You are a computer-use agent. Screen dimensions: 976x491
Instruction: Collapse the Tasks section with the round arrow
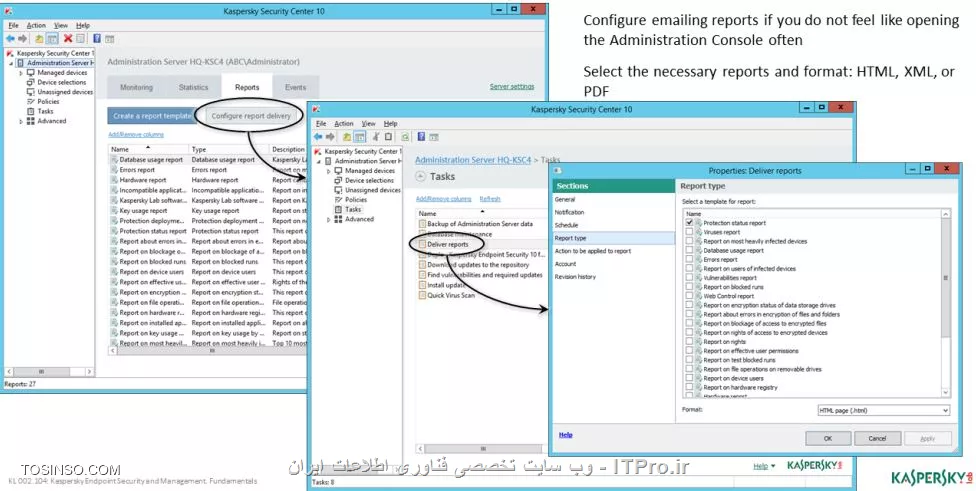click(x=420, y=177)
